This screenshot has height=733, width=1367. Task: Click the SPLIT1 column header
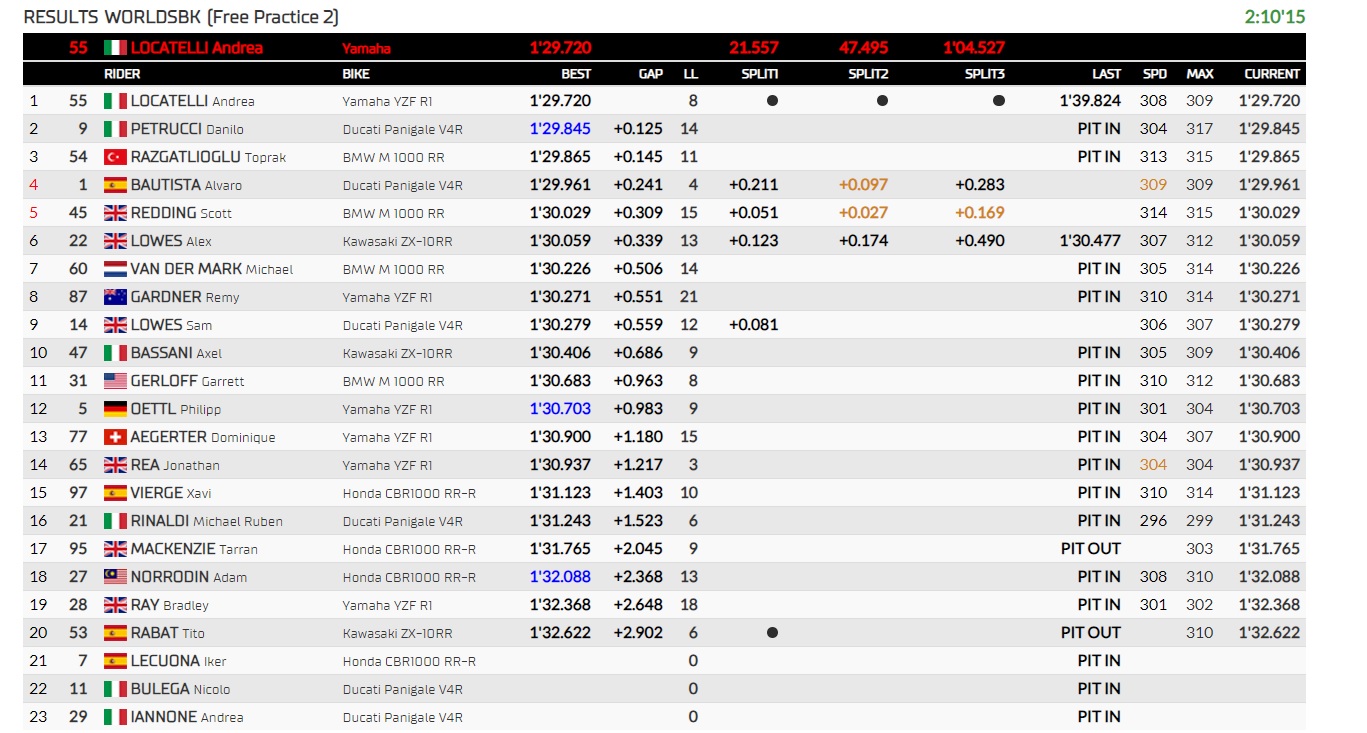coord(760,74)
